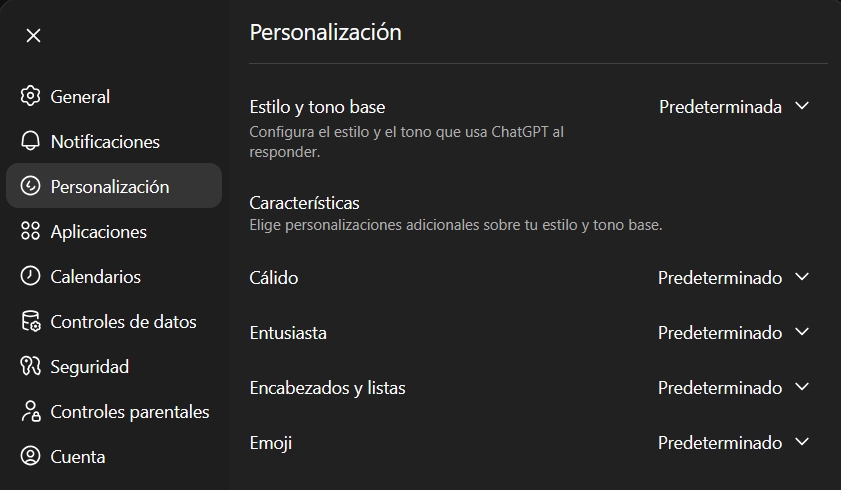
Task: Click the Aplicaciones grid icon
Action: tap(31, 232)
